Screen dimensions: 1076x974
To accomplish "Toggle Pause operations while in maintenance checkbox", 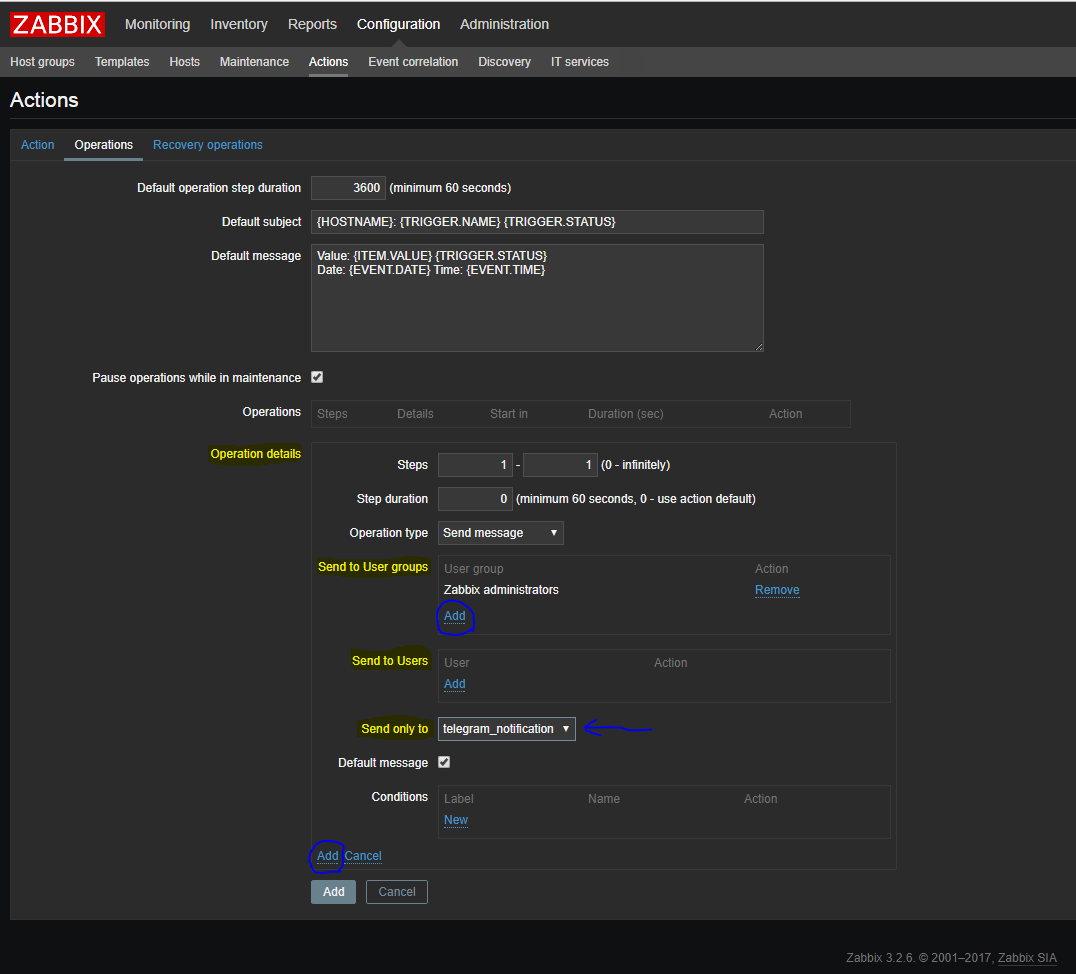I will pyautogui.click(x=317, y=378).
